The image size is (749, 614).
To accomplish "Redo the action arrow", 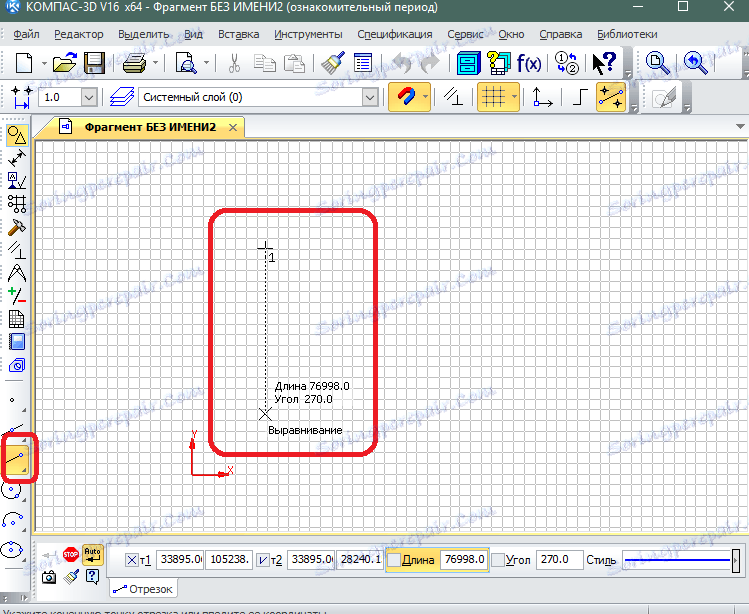I will click(430, 63).
